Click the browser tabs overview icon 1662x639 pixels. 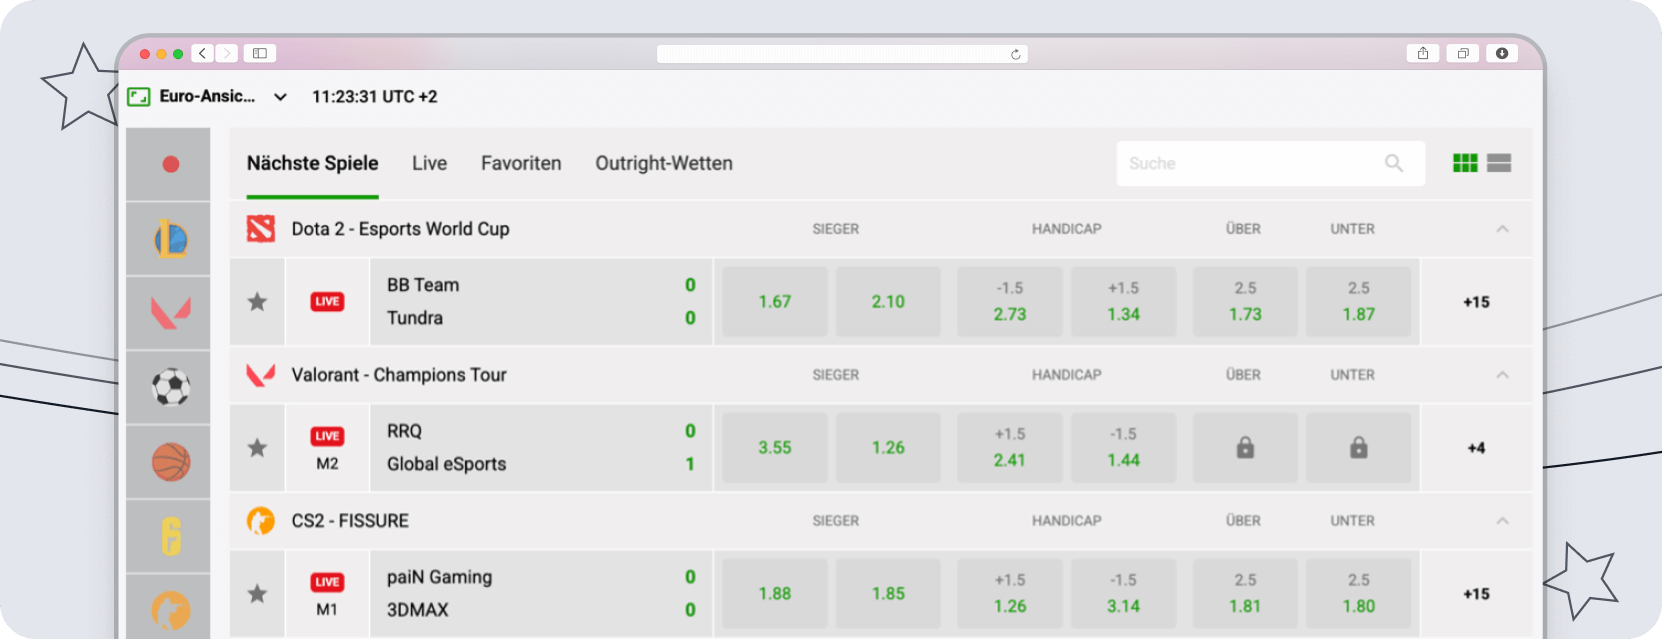(1463, 53)
